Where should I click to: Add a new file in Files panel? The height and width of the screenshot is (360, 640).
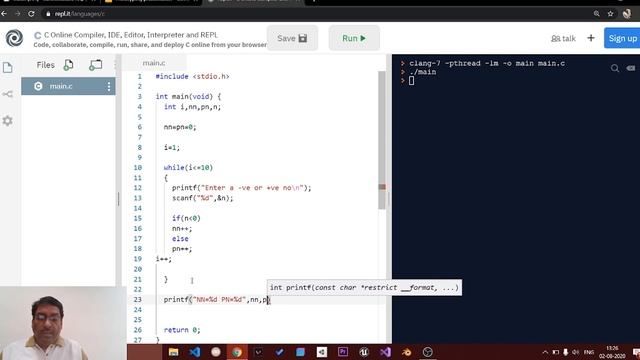(x=69, y=64)
